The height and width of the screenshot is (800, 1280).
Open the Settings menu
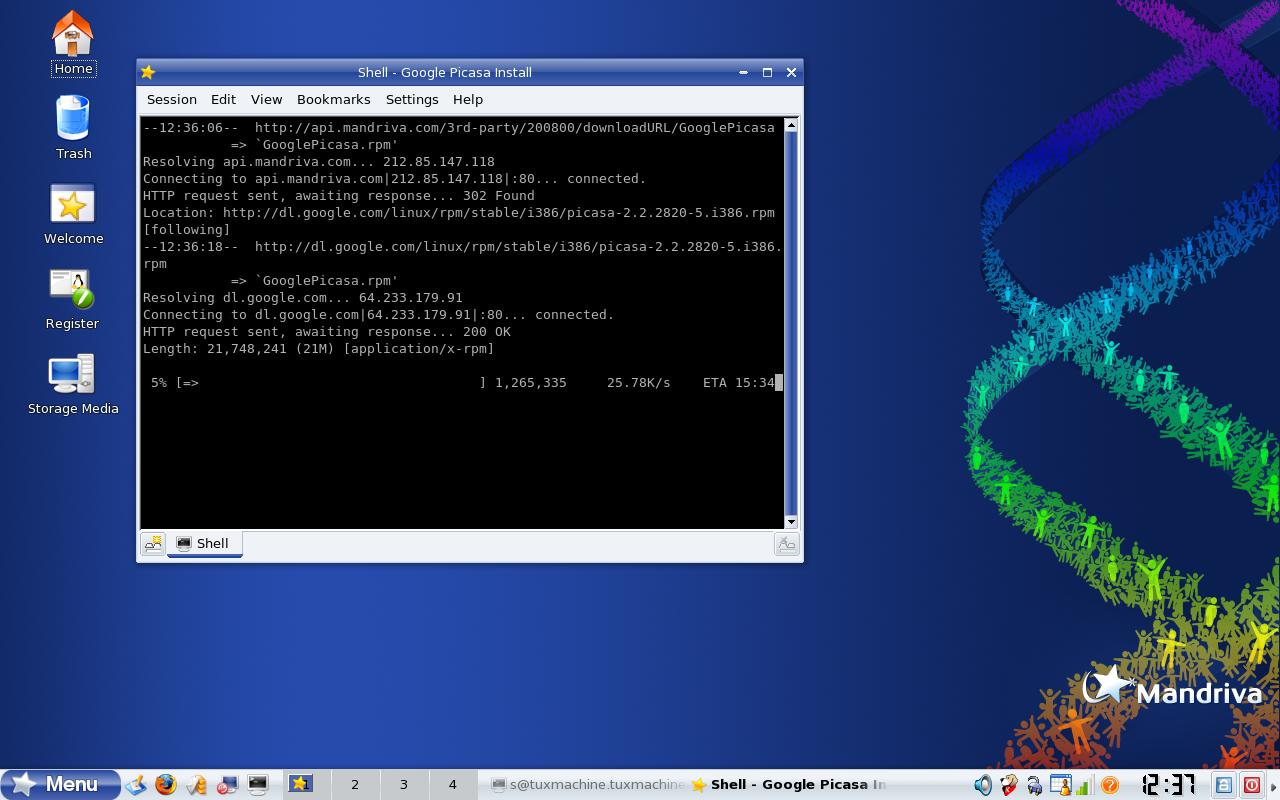(412, 99)
